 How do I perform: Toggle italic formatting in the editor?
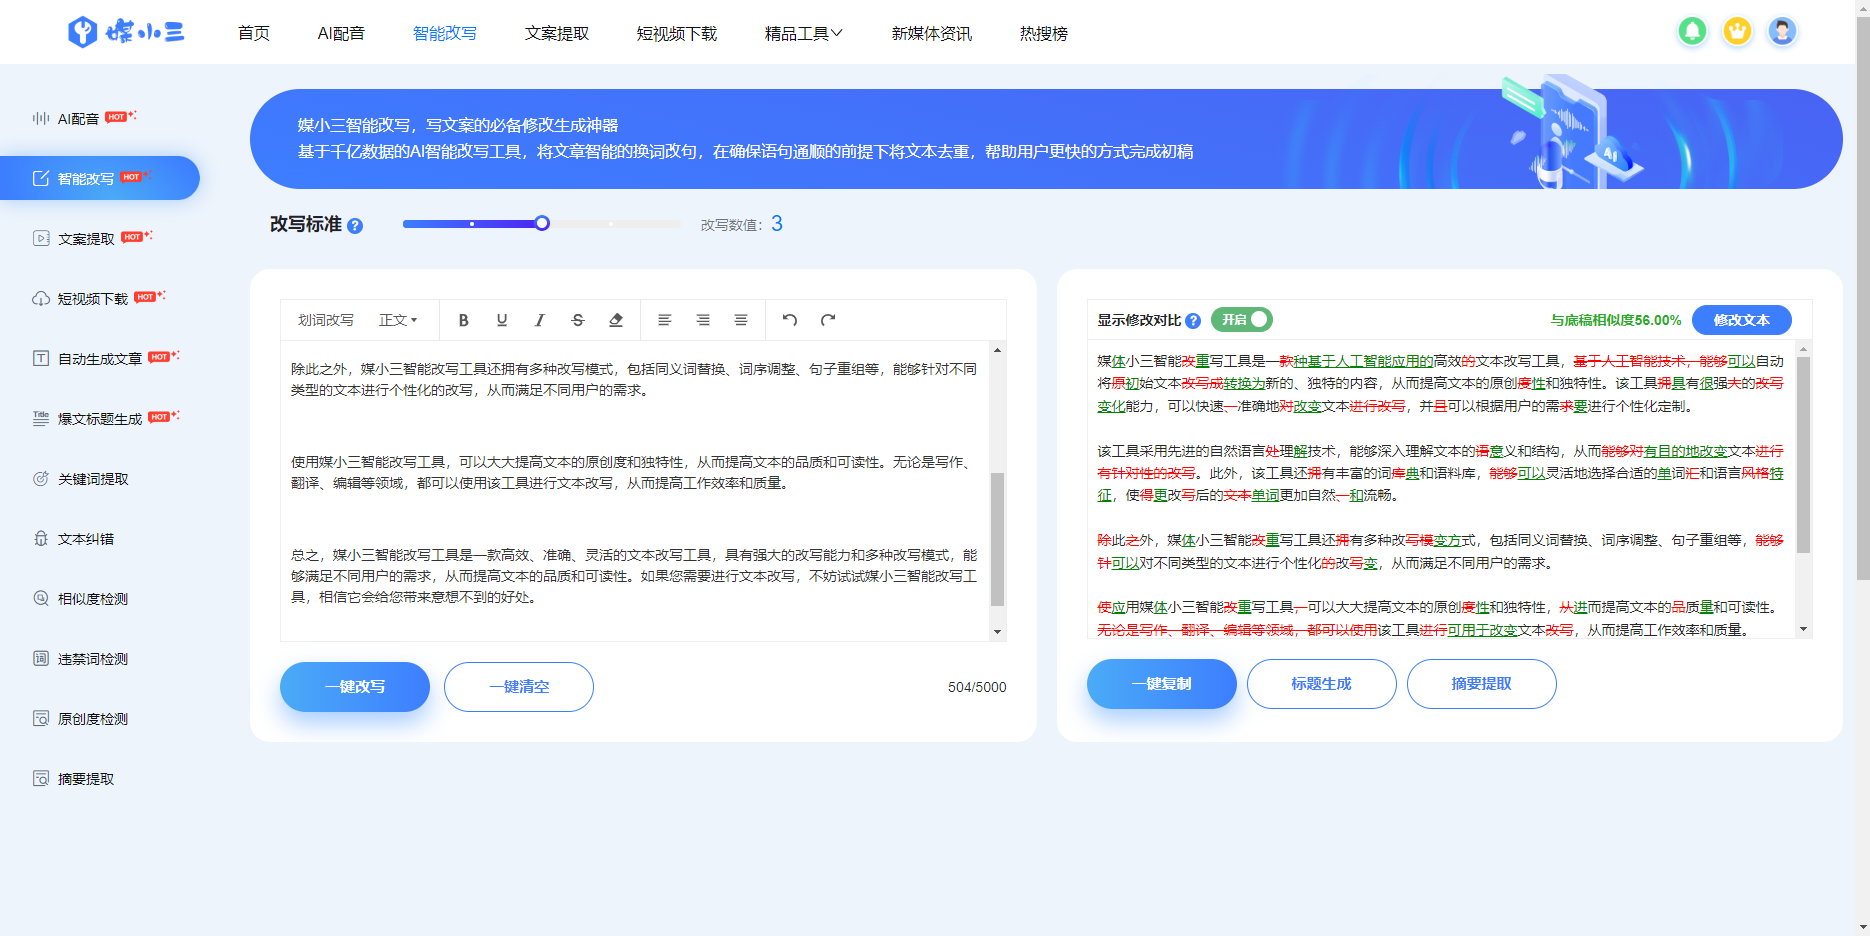tap(539, 320)
